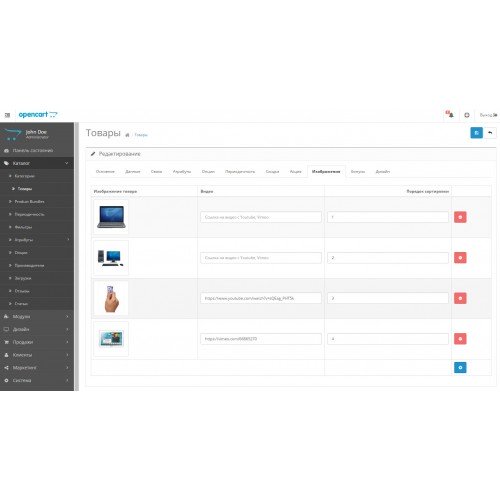The height and width of the screenshot is (500, 500).
Task: Open the help lifebuoy icon
Action: click(467, 115)
